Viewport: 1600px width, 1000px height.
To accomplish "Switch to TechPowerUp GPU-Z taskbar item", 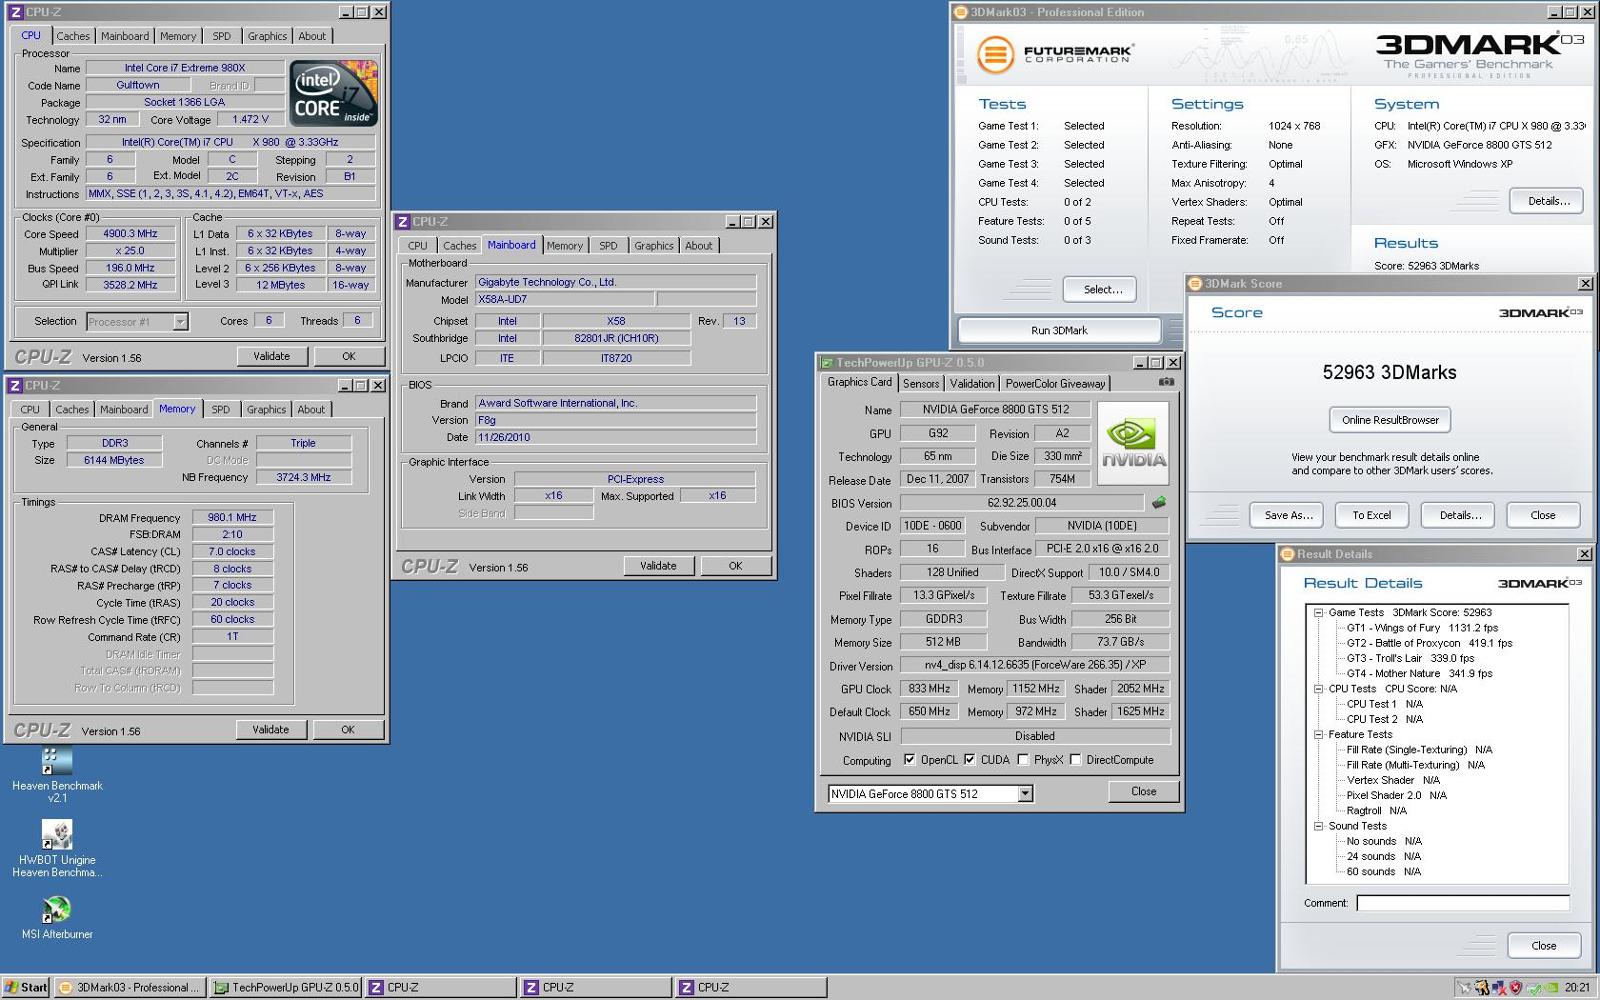I will pyautogui.click(x=286, y=987).
